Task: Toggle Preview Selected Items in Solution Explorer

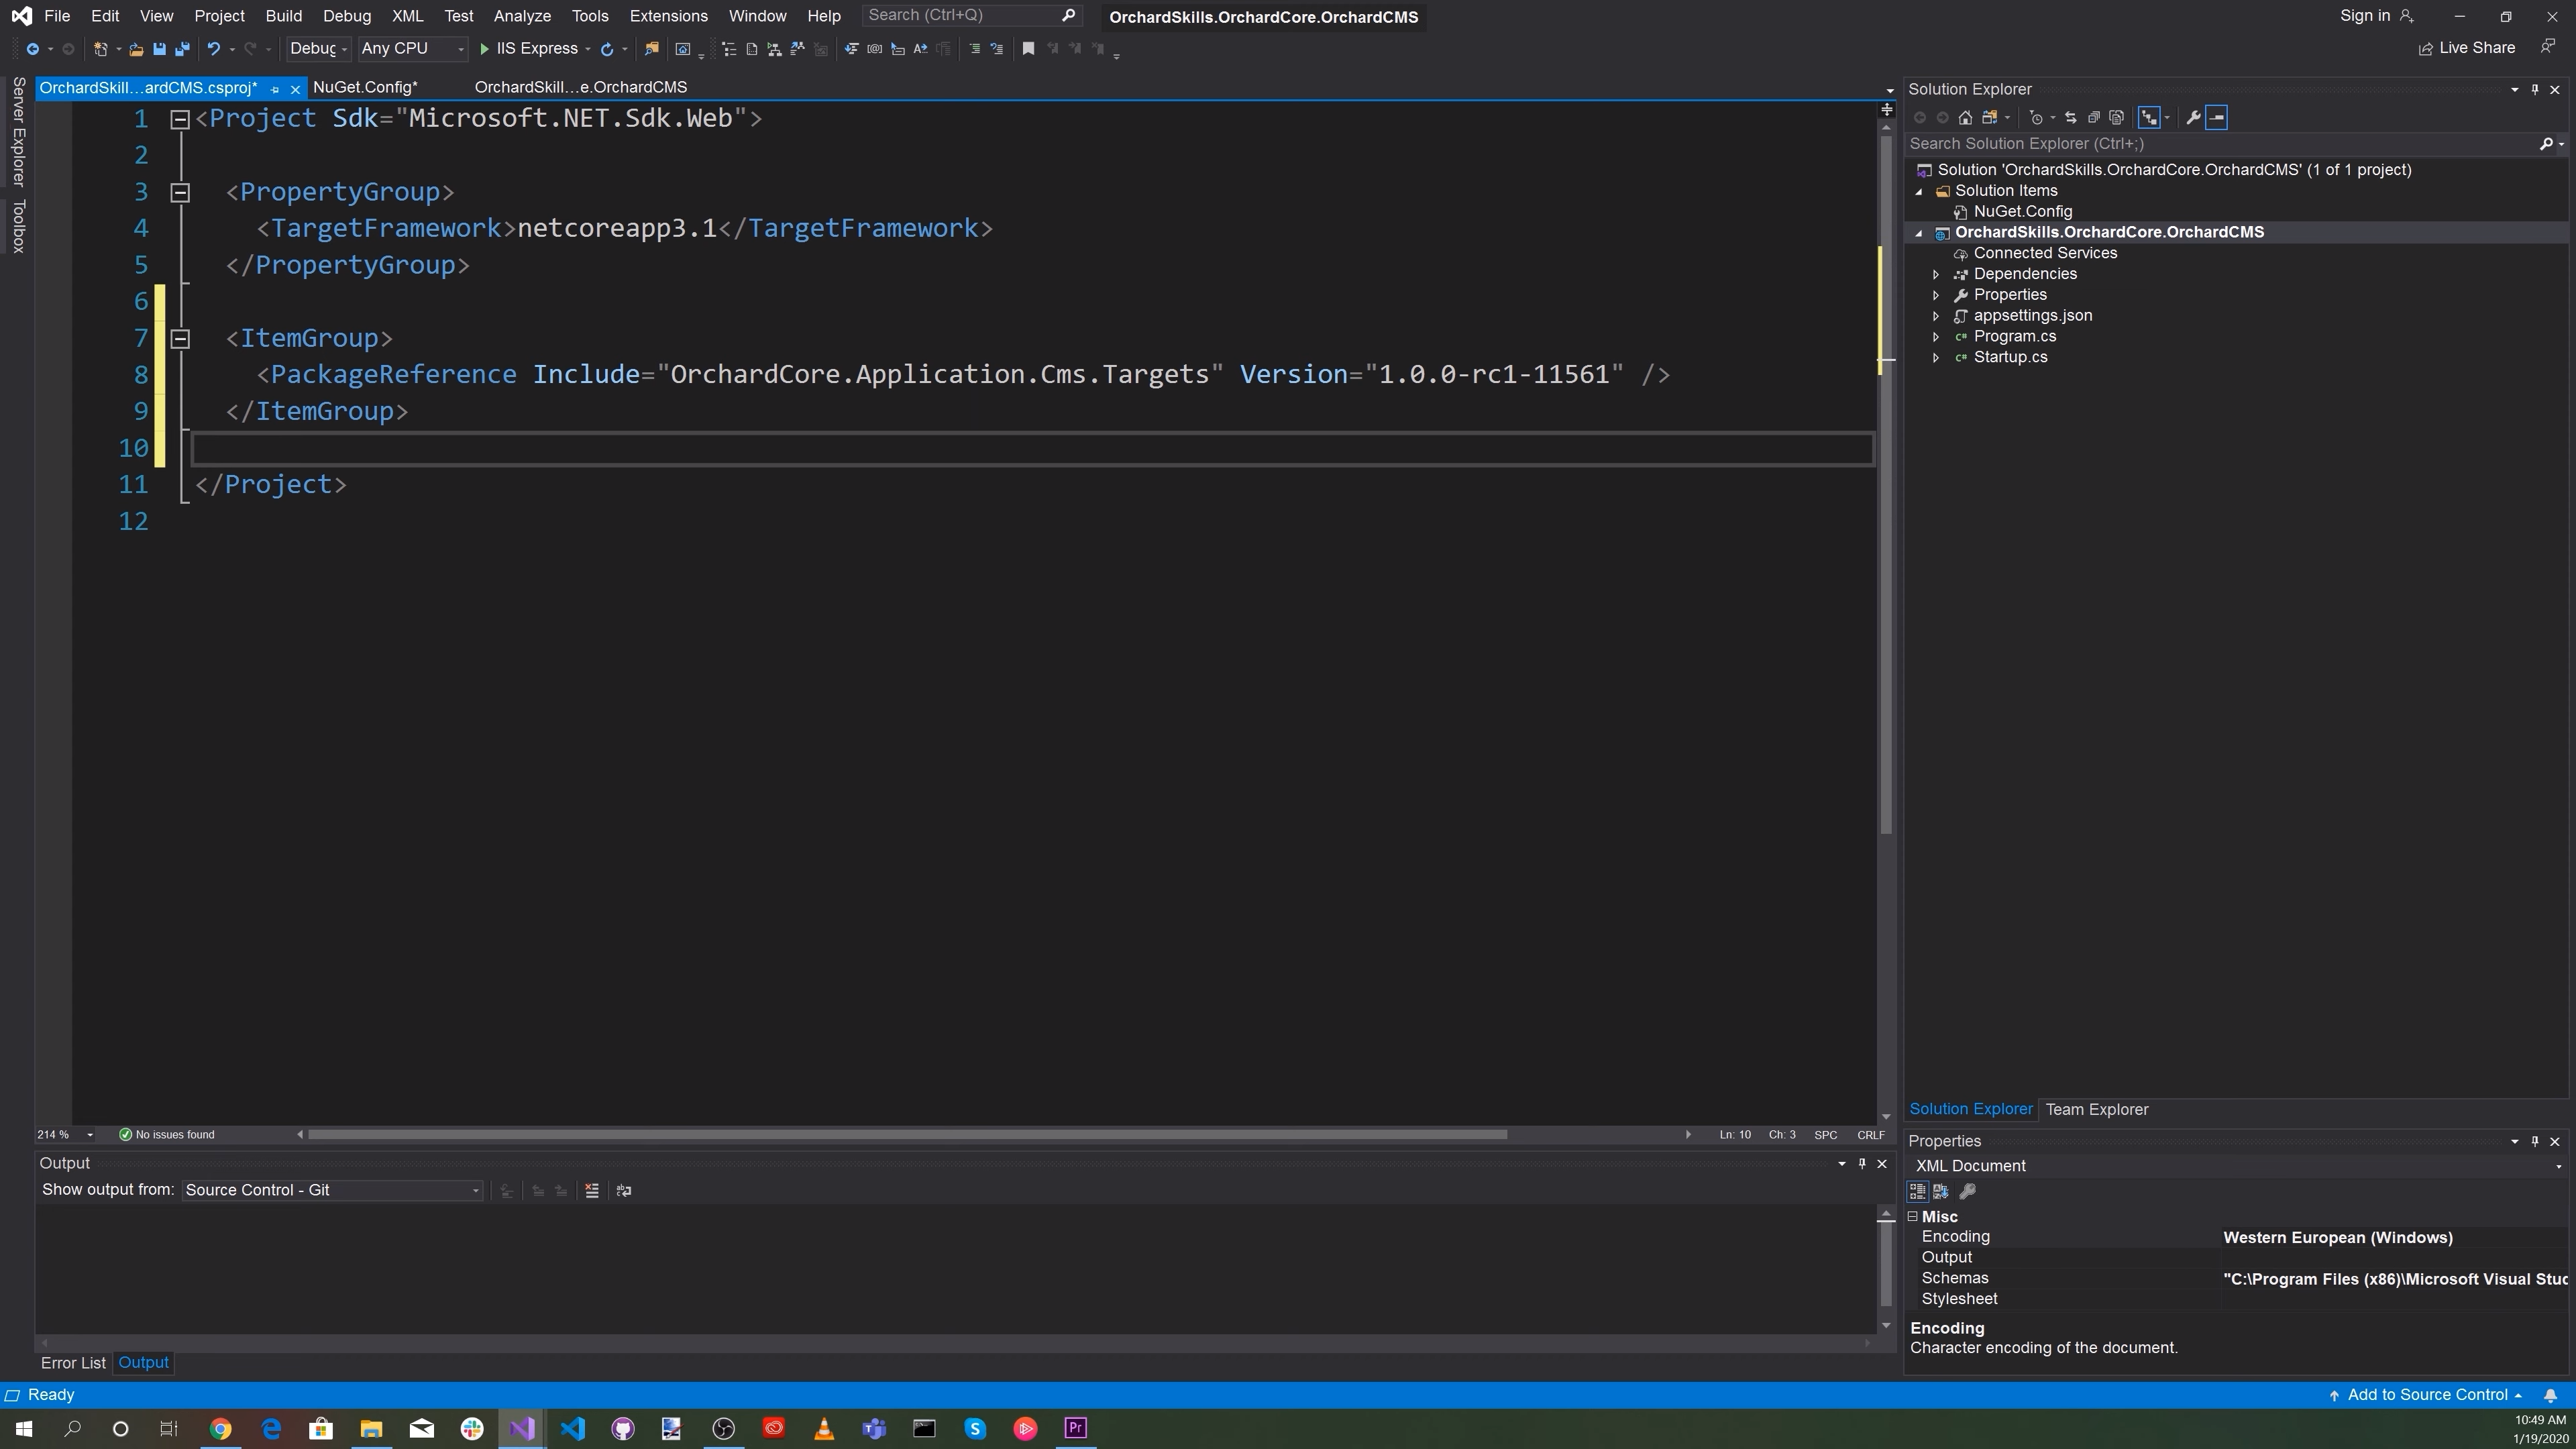Action: coord(2217,118)
